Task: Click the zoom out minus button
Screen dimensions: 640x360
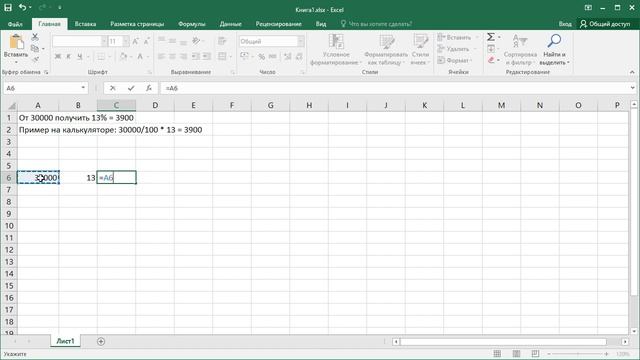Action: (x=549, y=353)
